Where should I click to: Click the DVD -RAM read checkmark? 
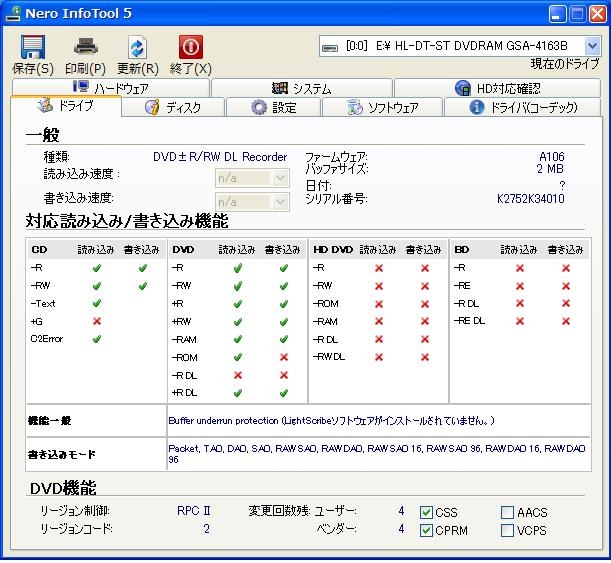click(x=238, y=339)
